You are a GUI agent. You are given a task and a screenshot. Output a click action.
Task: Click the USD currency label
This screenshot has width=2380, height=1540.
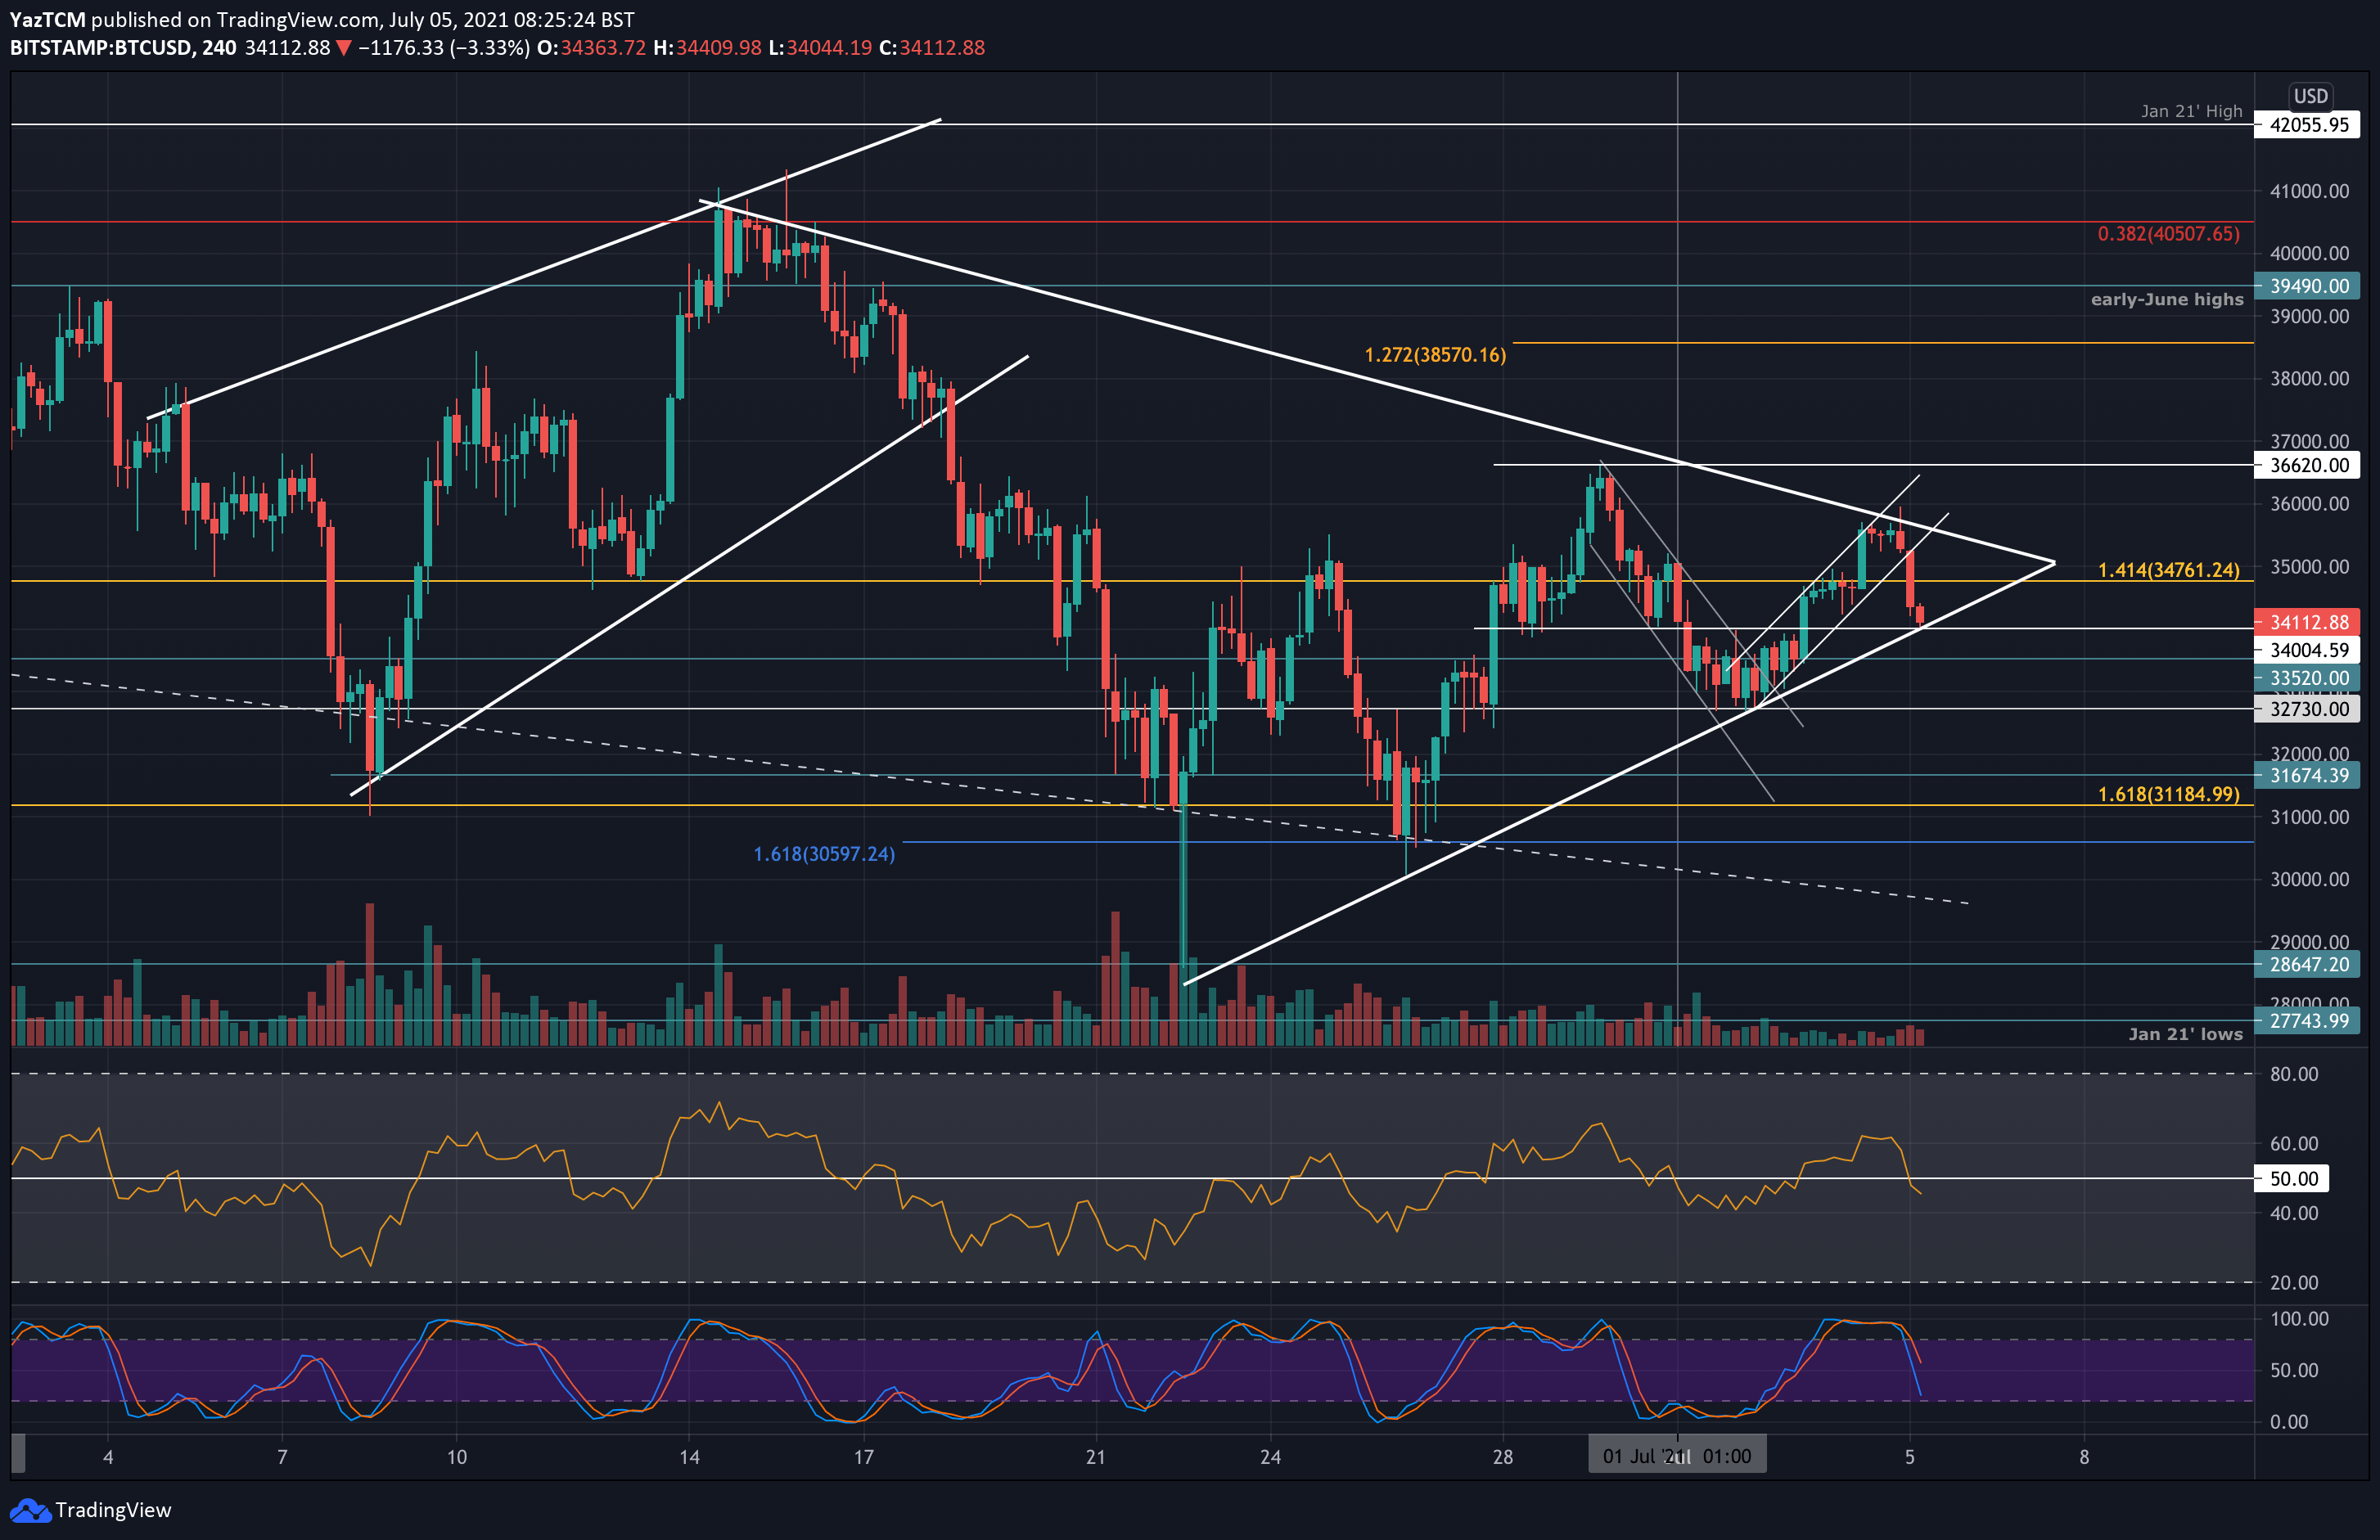click(x=2310, y=96)
